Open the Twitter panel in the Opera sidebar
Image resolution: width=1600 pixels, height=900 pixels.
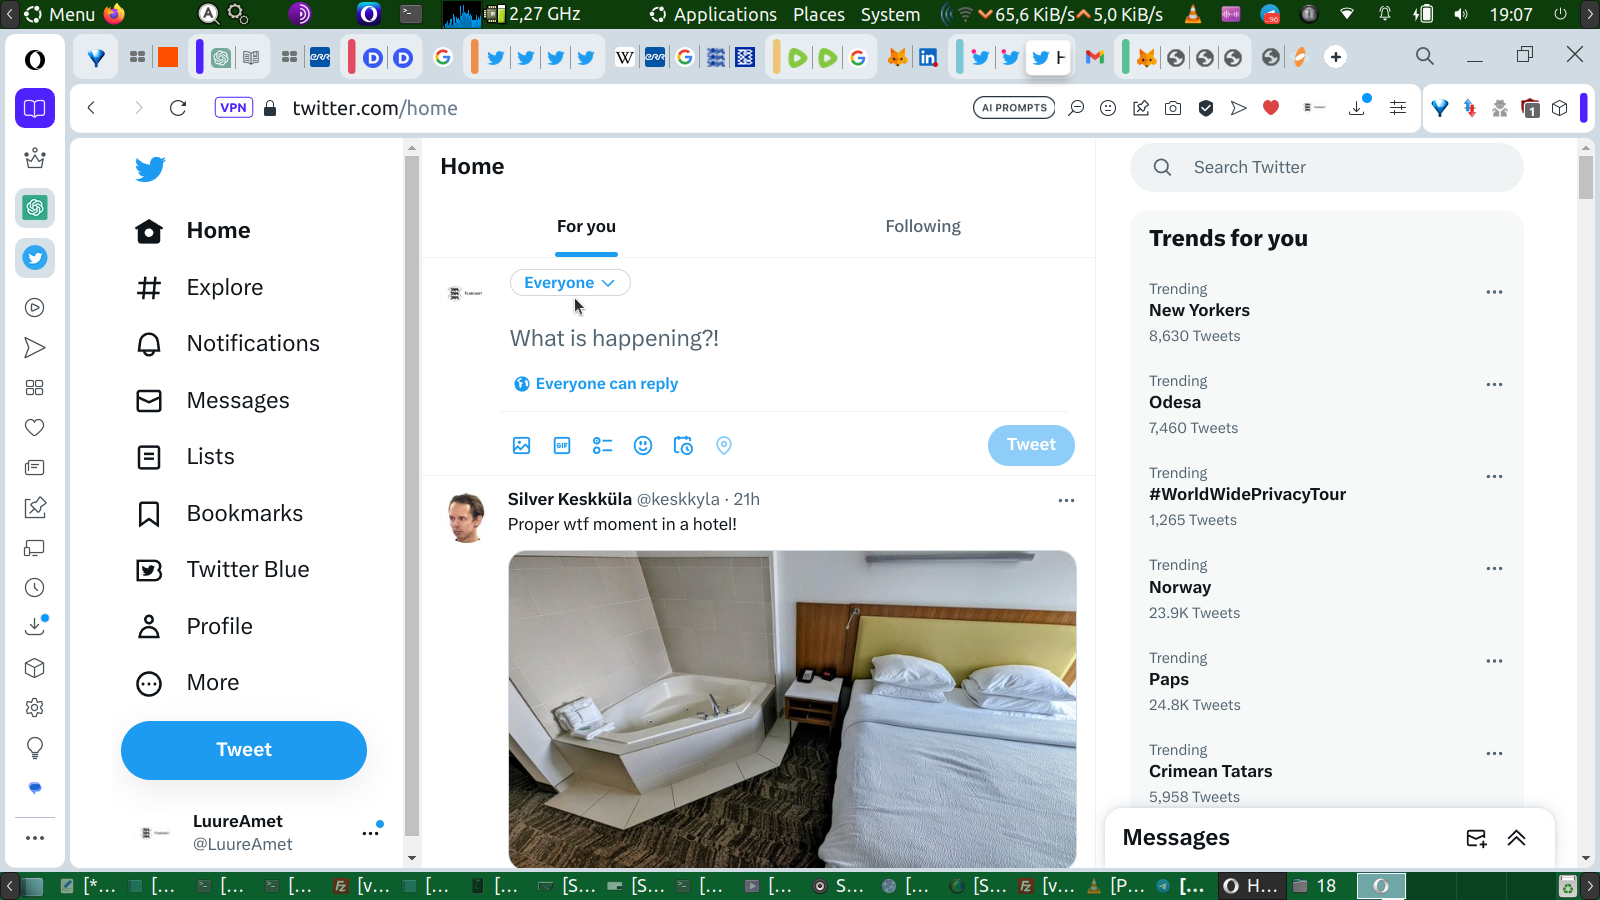pyautogui.click(x=35, y=258)
